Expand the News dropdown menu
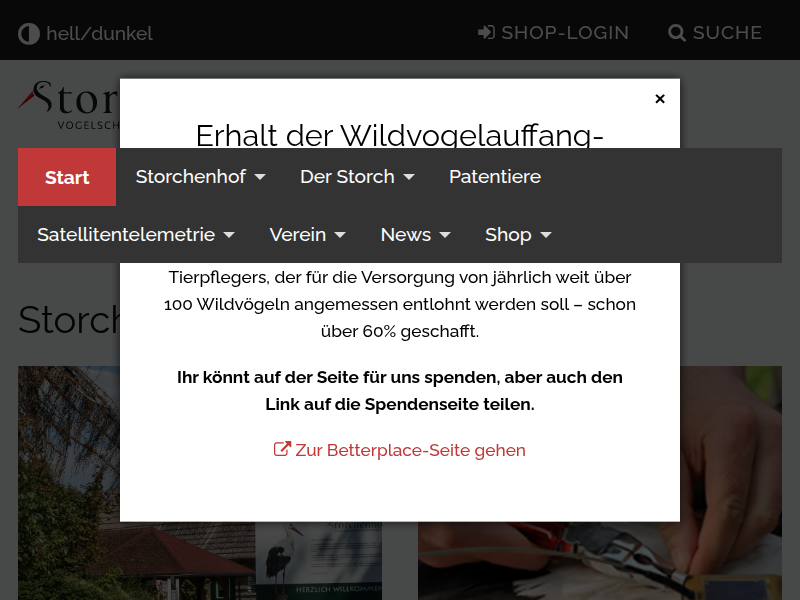 tap(415, 235)
